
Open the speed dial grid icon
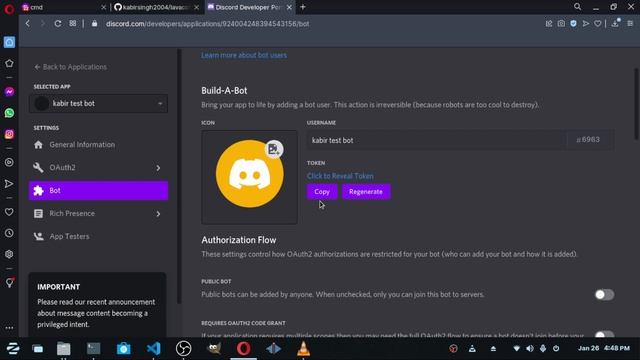click(73, 23)
